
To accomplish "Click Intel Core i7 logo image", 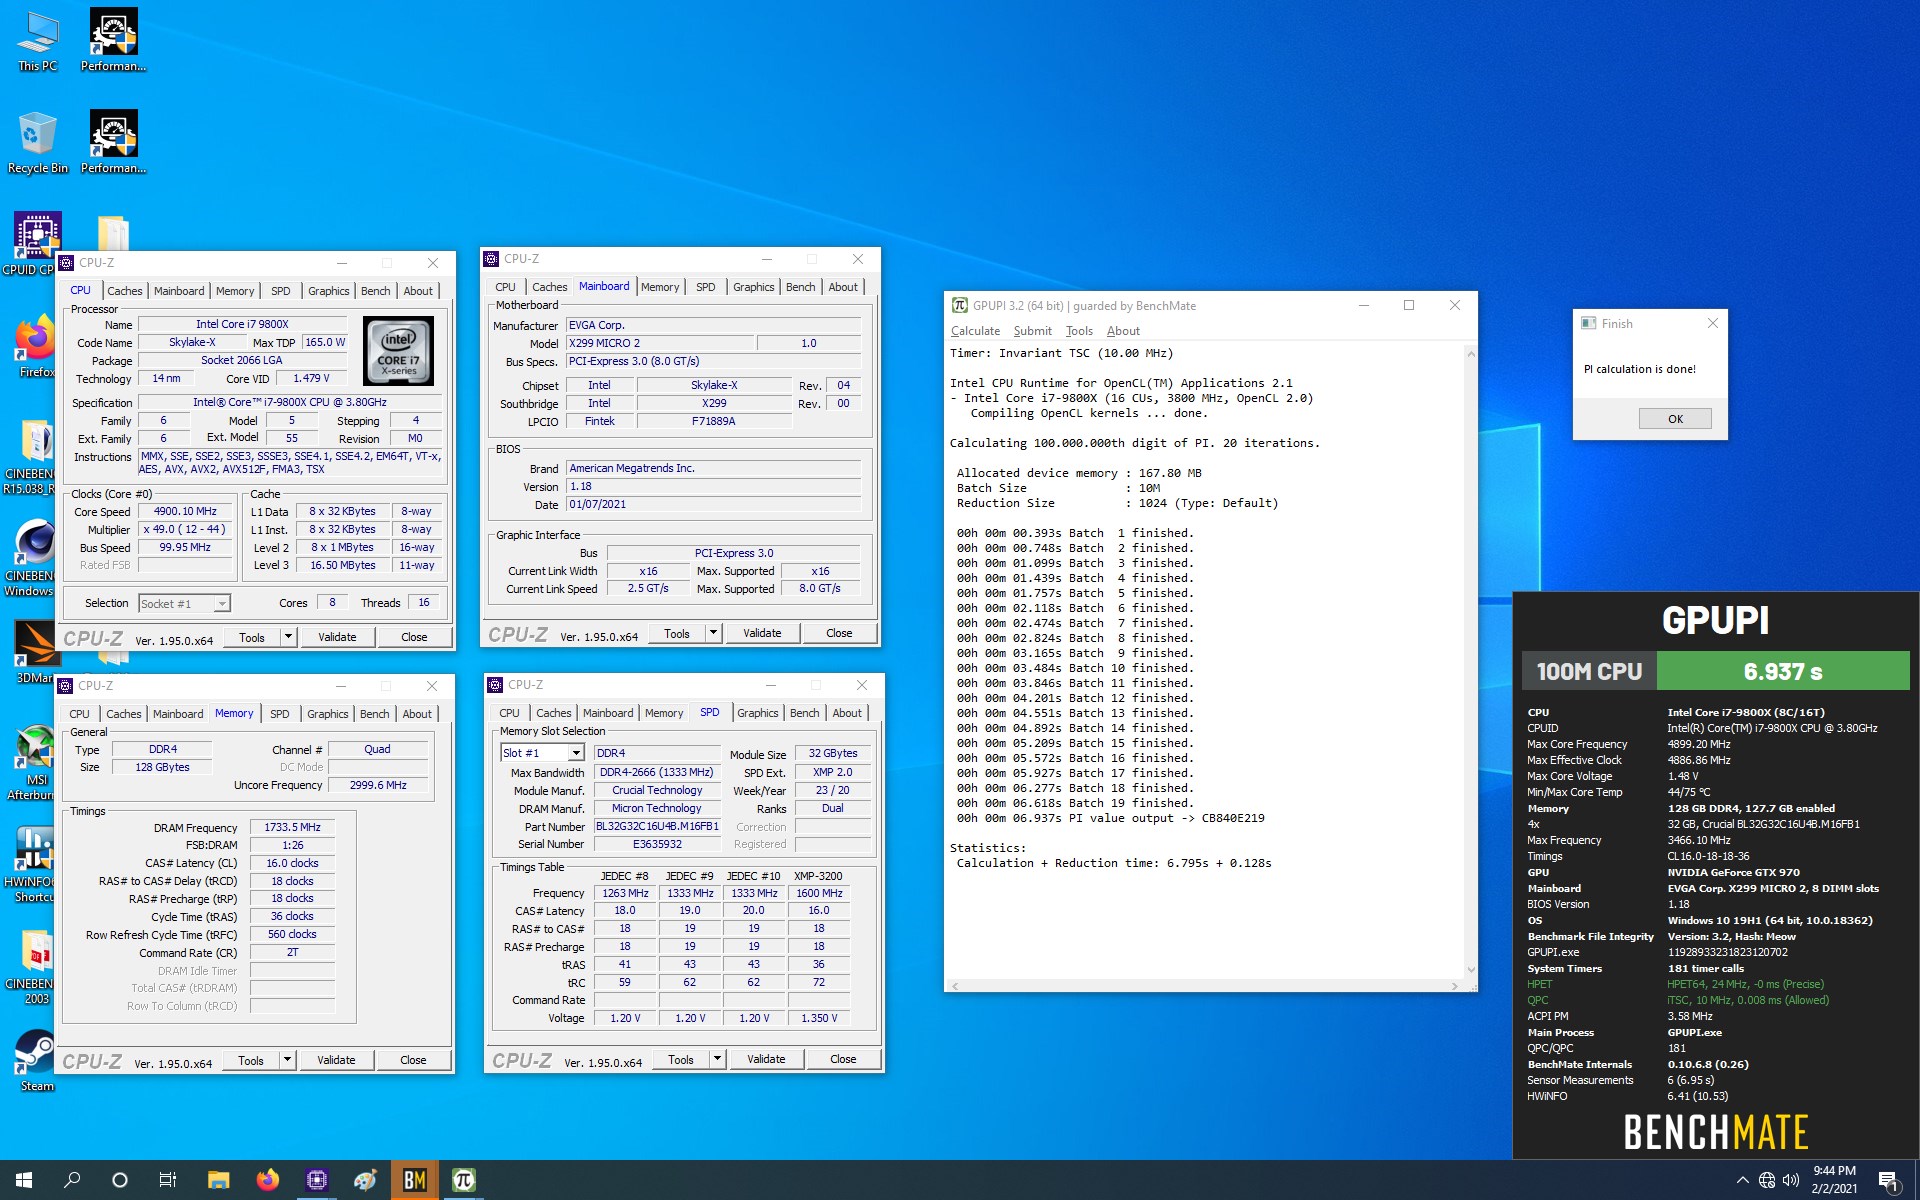I will tap(398, 351).
